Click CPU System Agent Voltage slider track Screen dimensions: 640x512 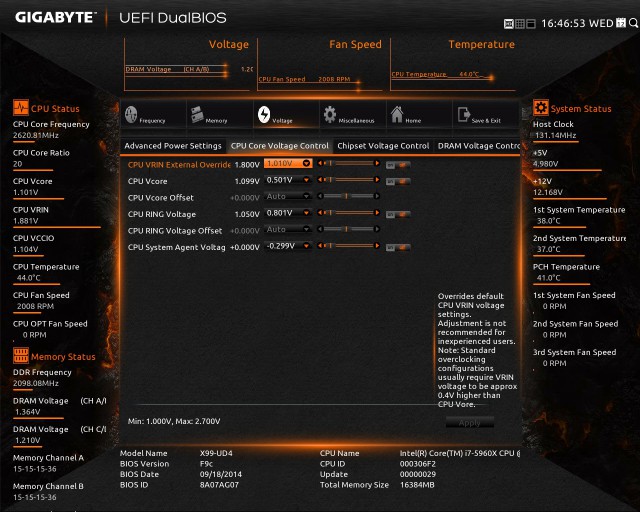coord(349,246)
